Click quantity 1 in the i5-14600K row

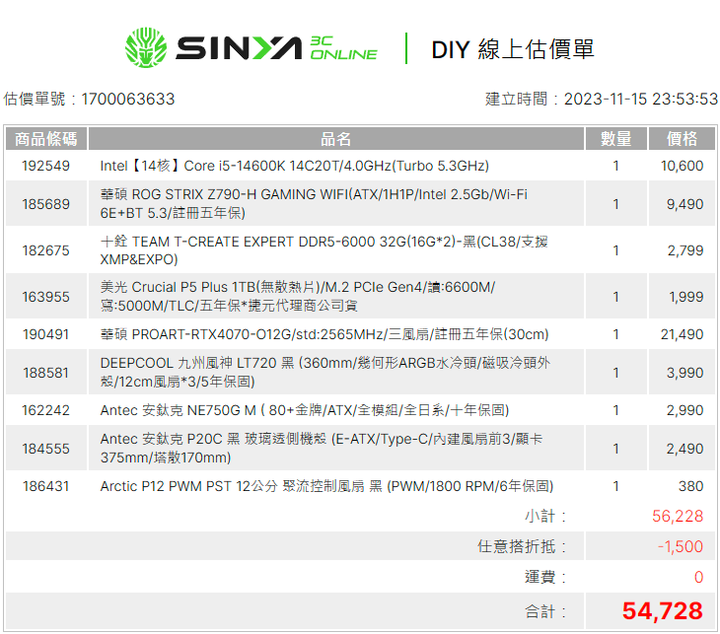616,166
